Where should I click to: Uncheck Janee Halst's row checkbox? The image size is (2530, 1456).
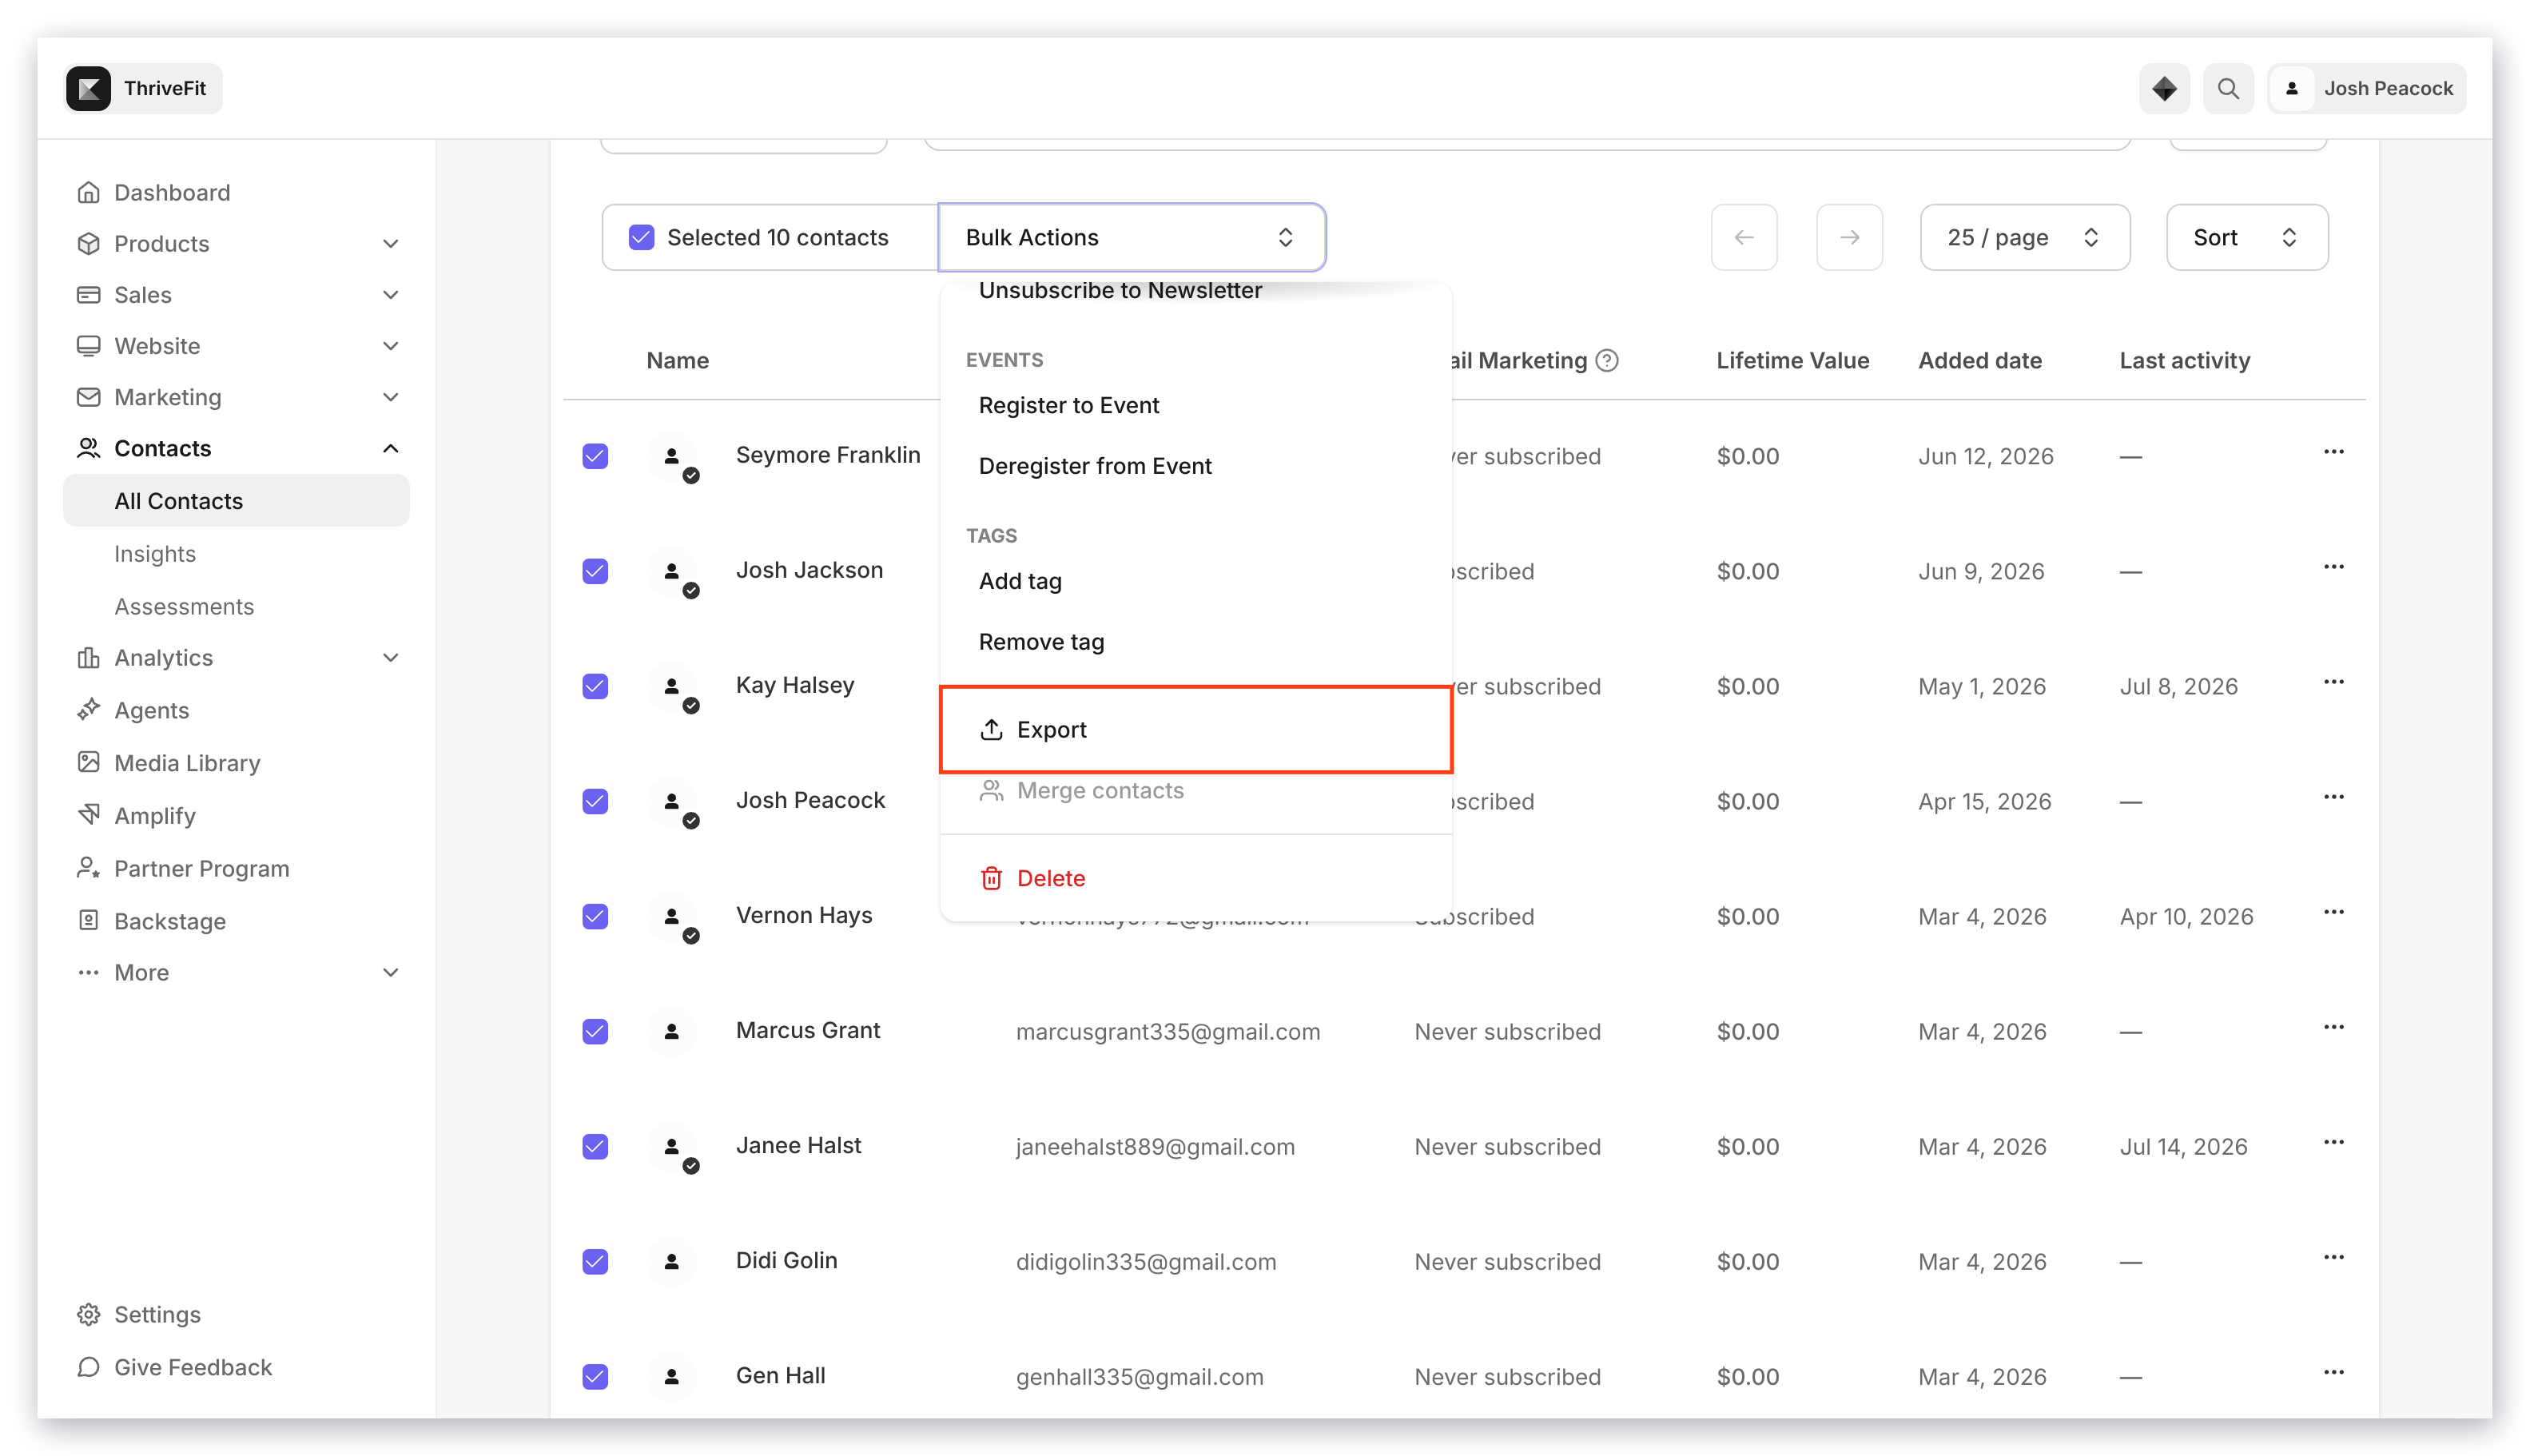pos(595,1146)
